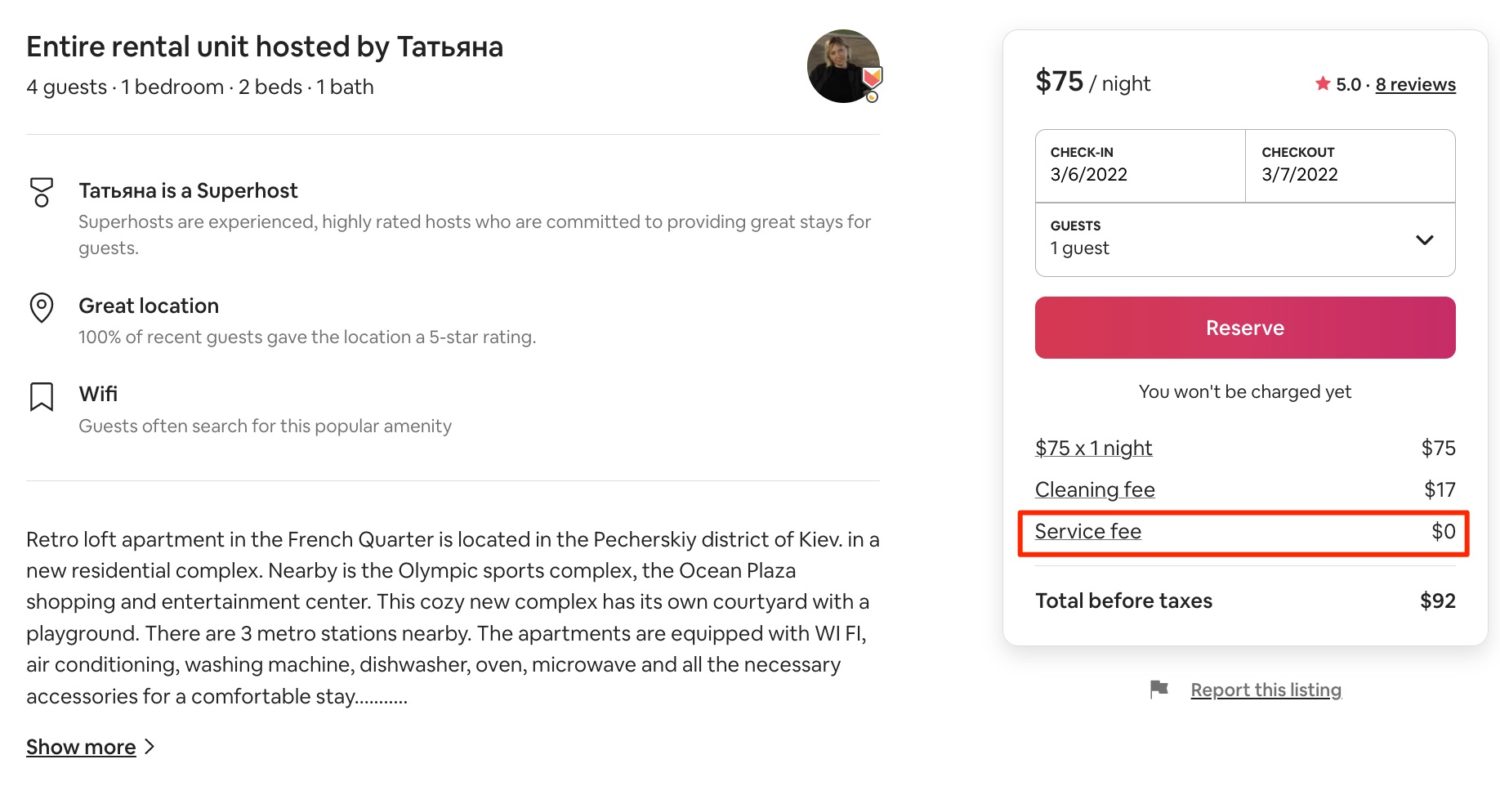1500x786 pixels.
Task: Click the checkout date field
Action: 1350,166
